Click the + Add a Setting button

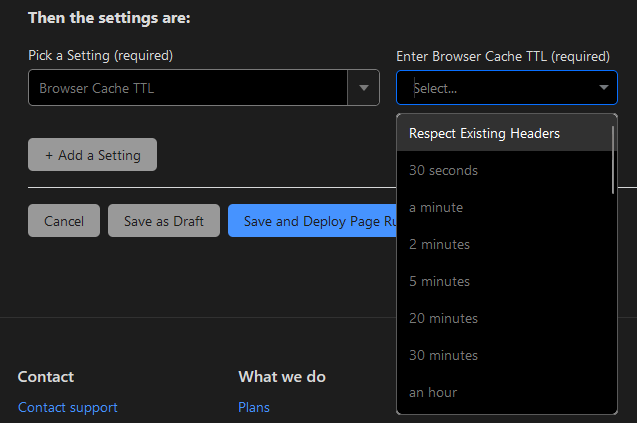[92, 155]
